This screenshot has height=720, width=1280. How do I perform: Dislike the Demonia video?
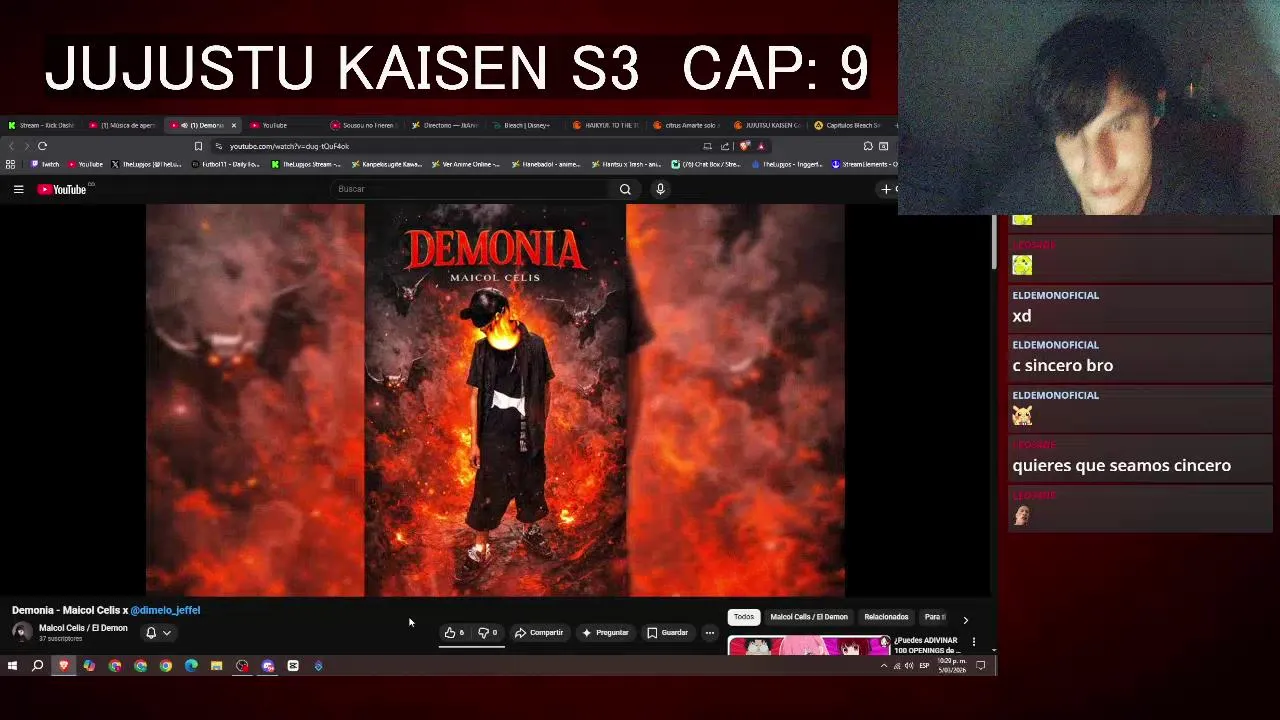pos(487,633)
